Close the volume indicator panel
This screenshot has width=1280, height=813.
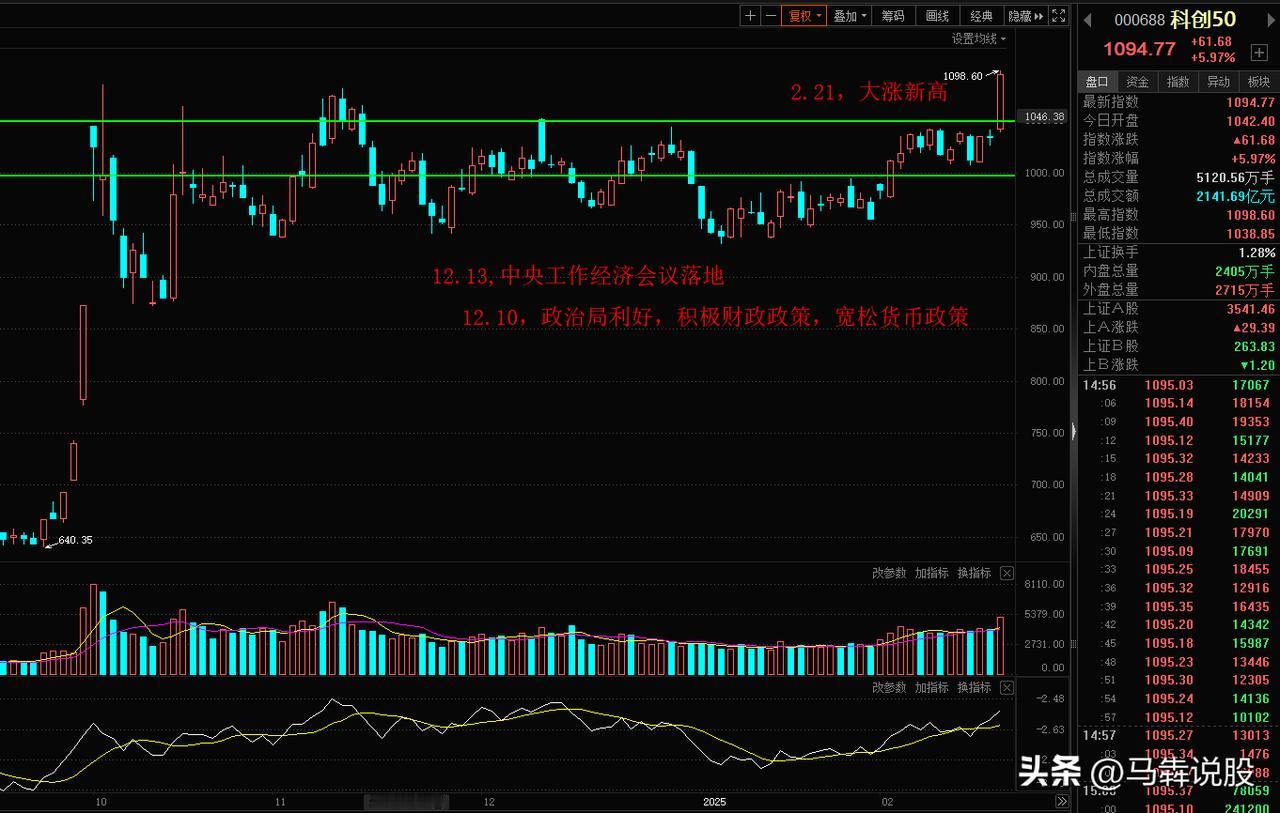pos(1007,573)
